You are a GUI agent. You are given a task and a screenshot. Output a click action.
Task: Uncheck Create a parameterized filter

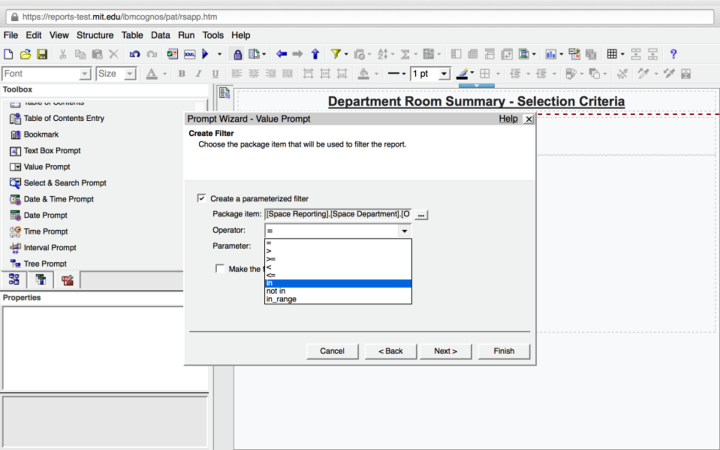[x=202, y=198]
